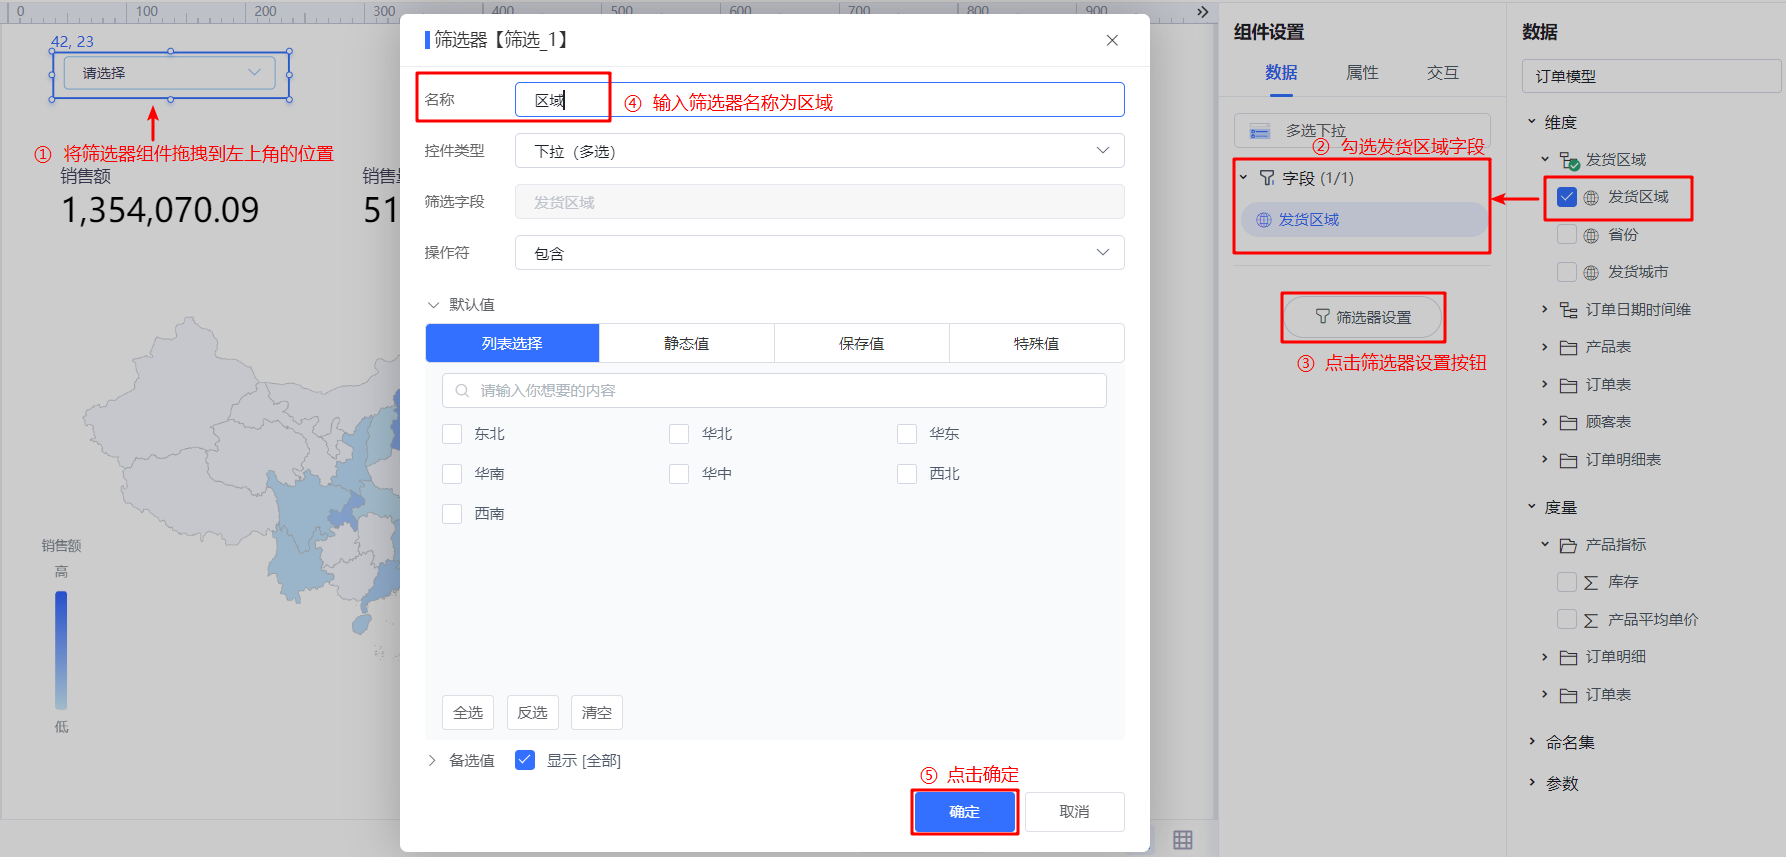1786x857 pixels.
Task: Expand the 命名集 node
Action: [1532, 742]
